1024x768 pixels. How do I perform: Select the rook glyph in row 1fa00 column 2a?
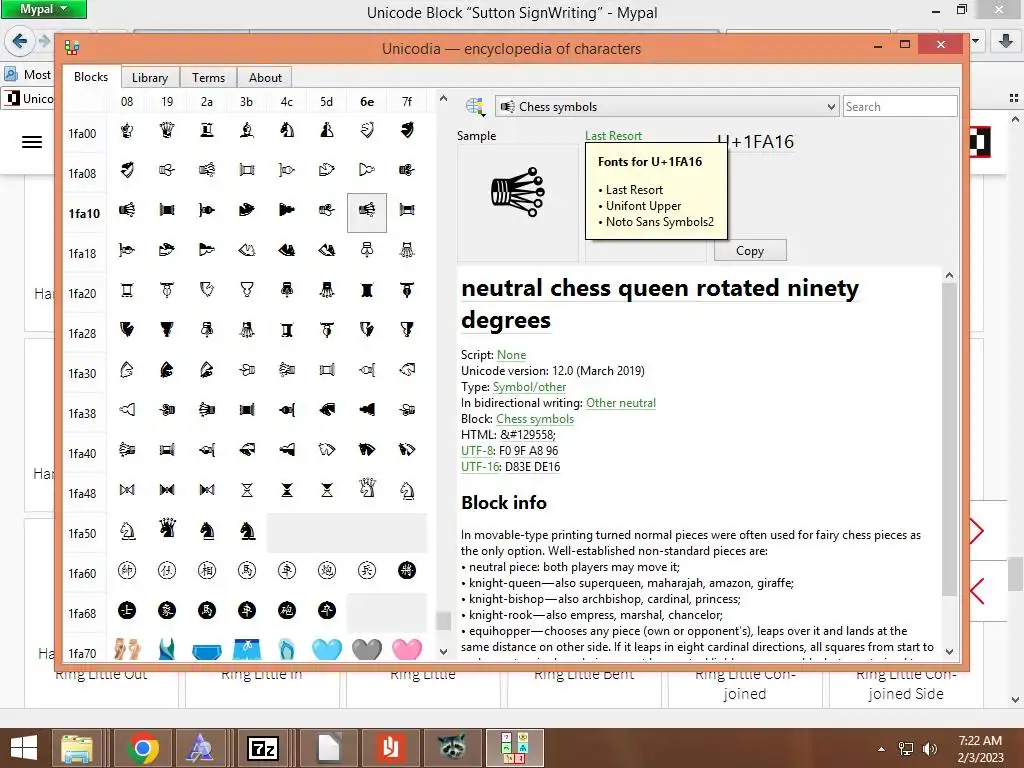207,131
